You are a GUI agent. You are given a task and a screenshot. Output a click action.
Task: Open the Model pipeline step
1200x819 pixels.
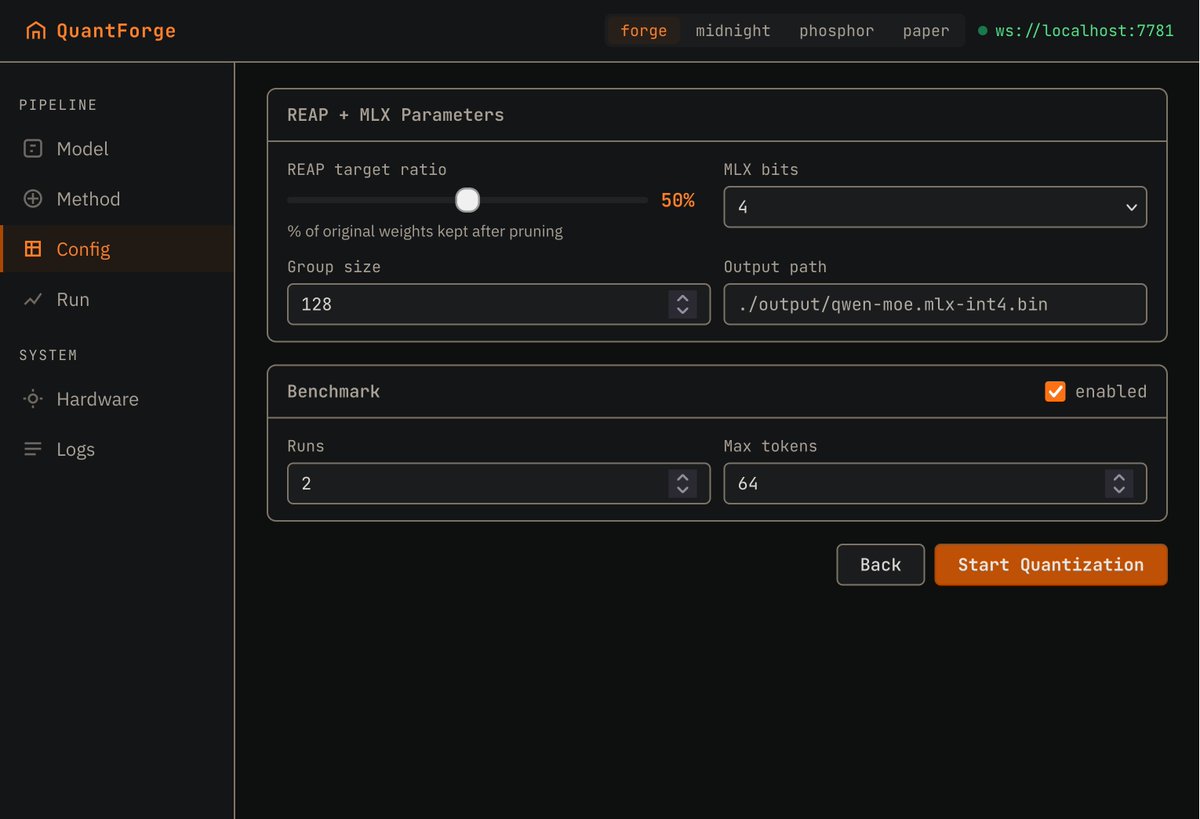(117, 149)
